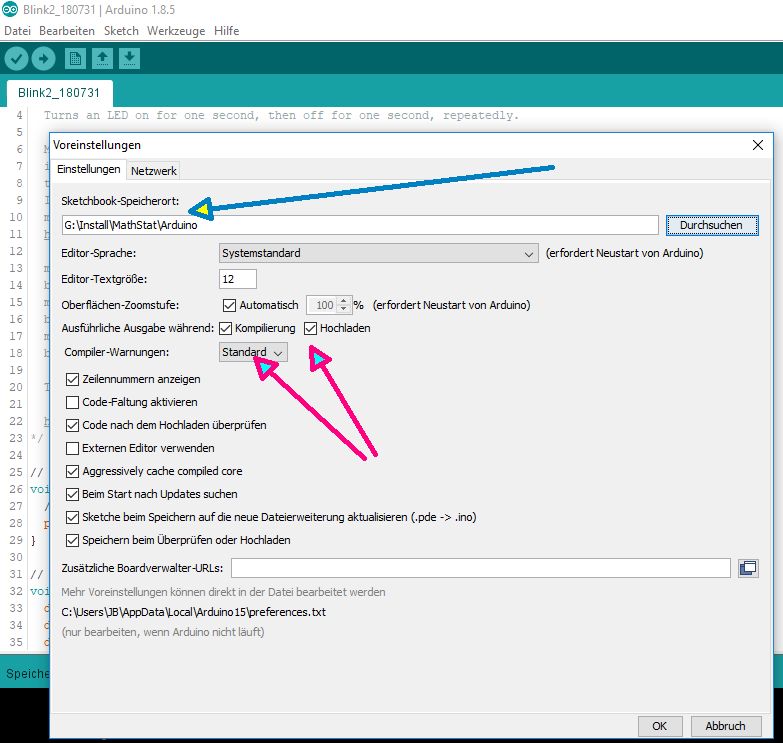Open the Compiler-Warnungen Standard dropdown
Image resolution: width=783 pixels, height=743 pixels.
(x=253, y=352)
